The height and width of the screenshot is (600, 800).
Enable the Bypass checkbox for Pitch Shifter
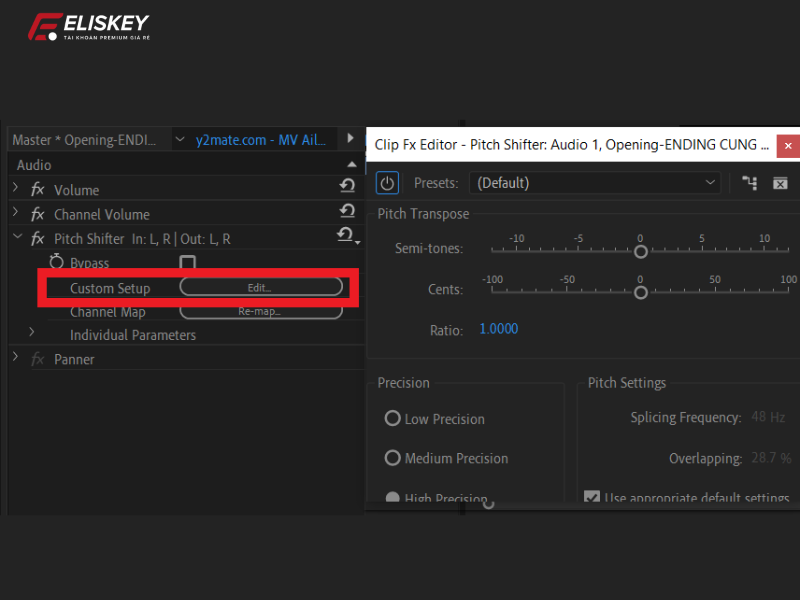(x=186, y=262)
